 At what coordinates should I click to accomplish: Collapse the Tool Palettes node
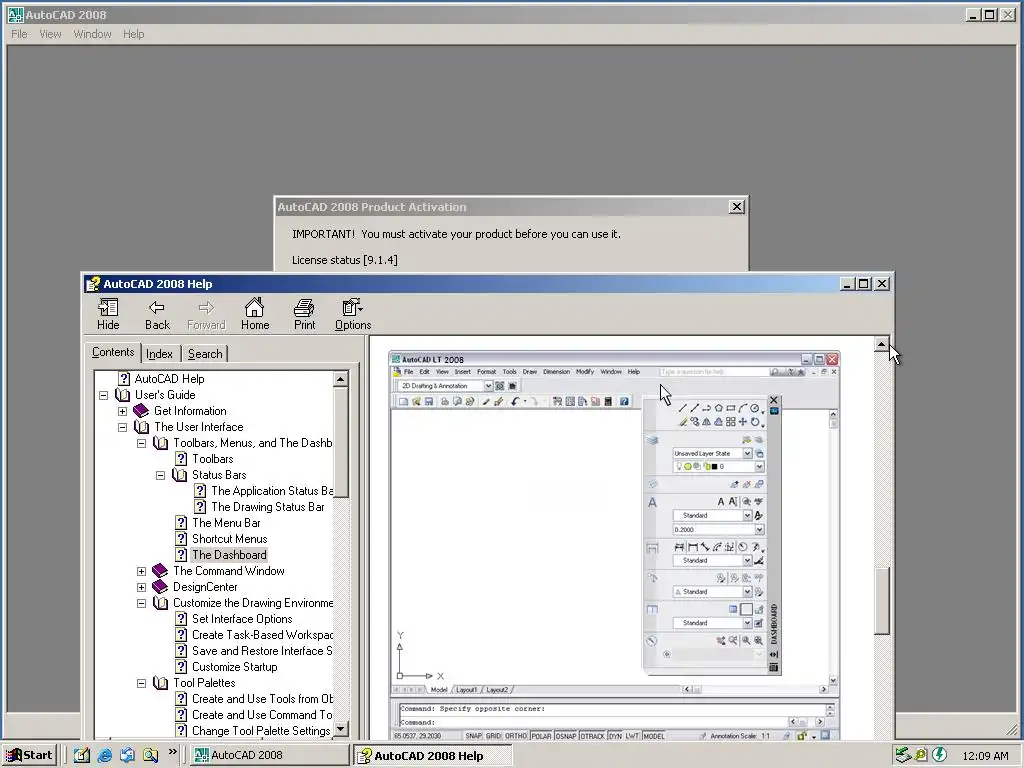(141, 683)
